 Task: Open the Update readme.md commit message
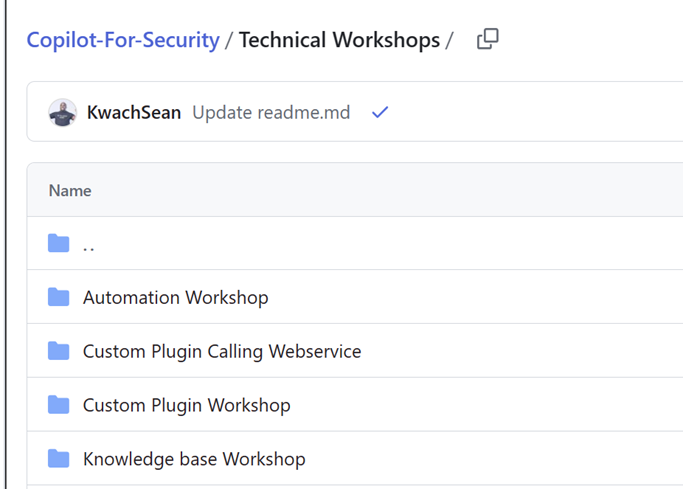coord(271,113)
